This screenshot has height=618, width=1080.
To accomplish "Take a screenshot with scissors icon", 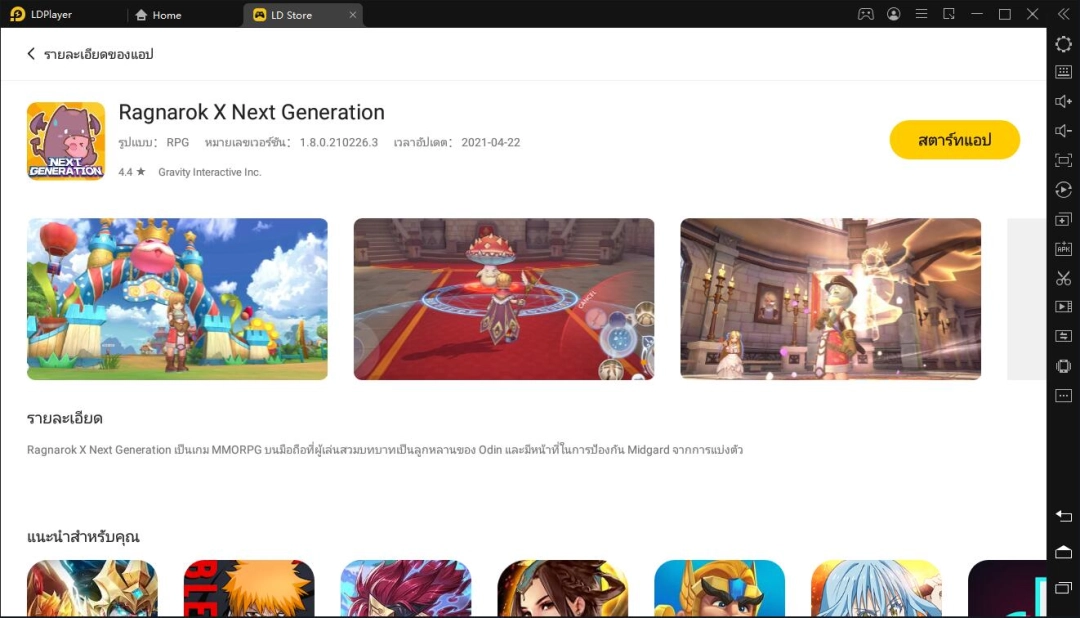I will (1063, 278).
